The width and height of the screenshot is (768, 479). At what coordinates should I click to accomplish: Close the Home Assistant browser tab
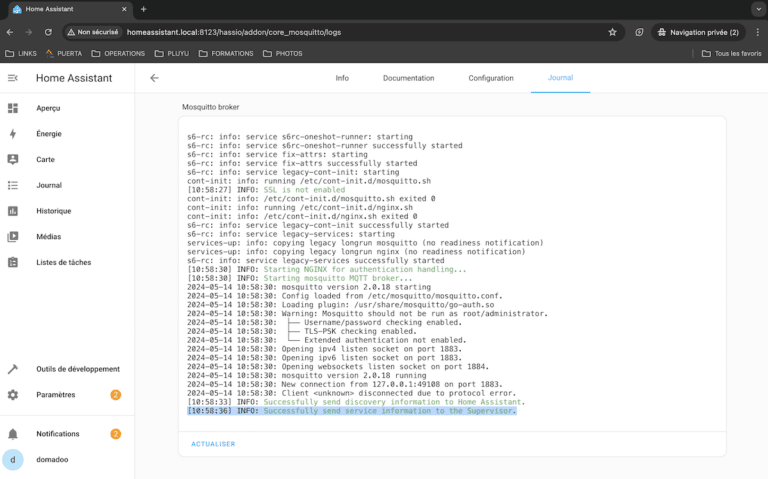click(x=124, y=9)
